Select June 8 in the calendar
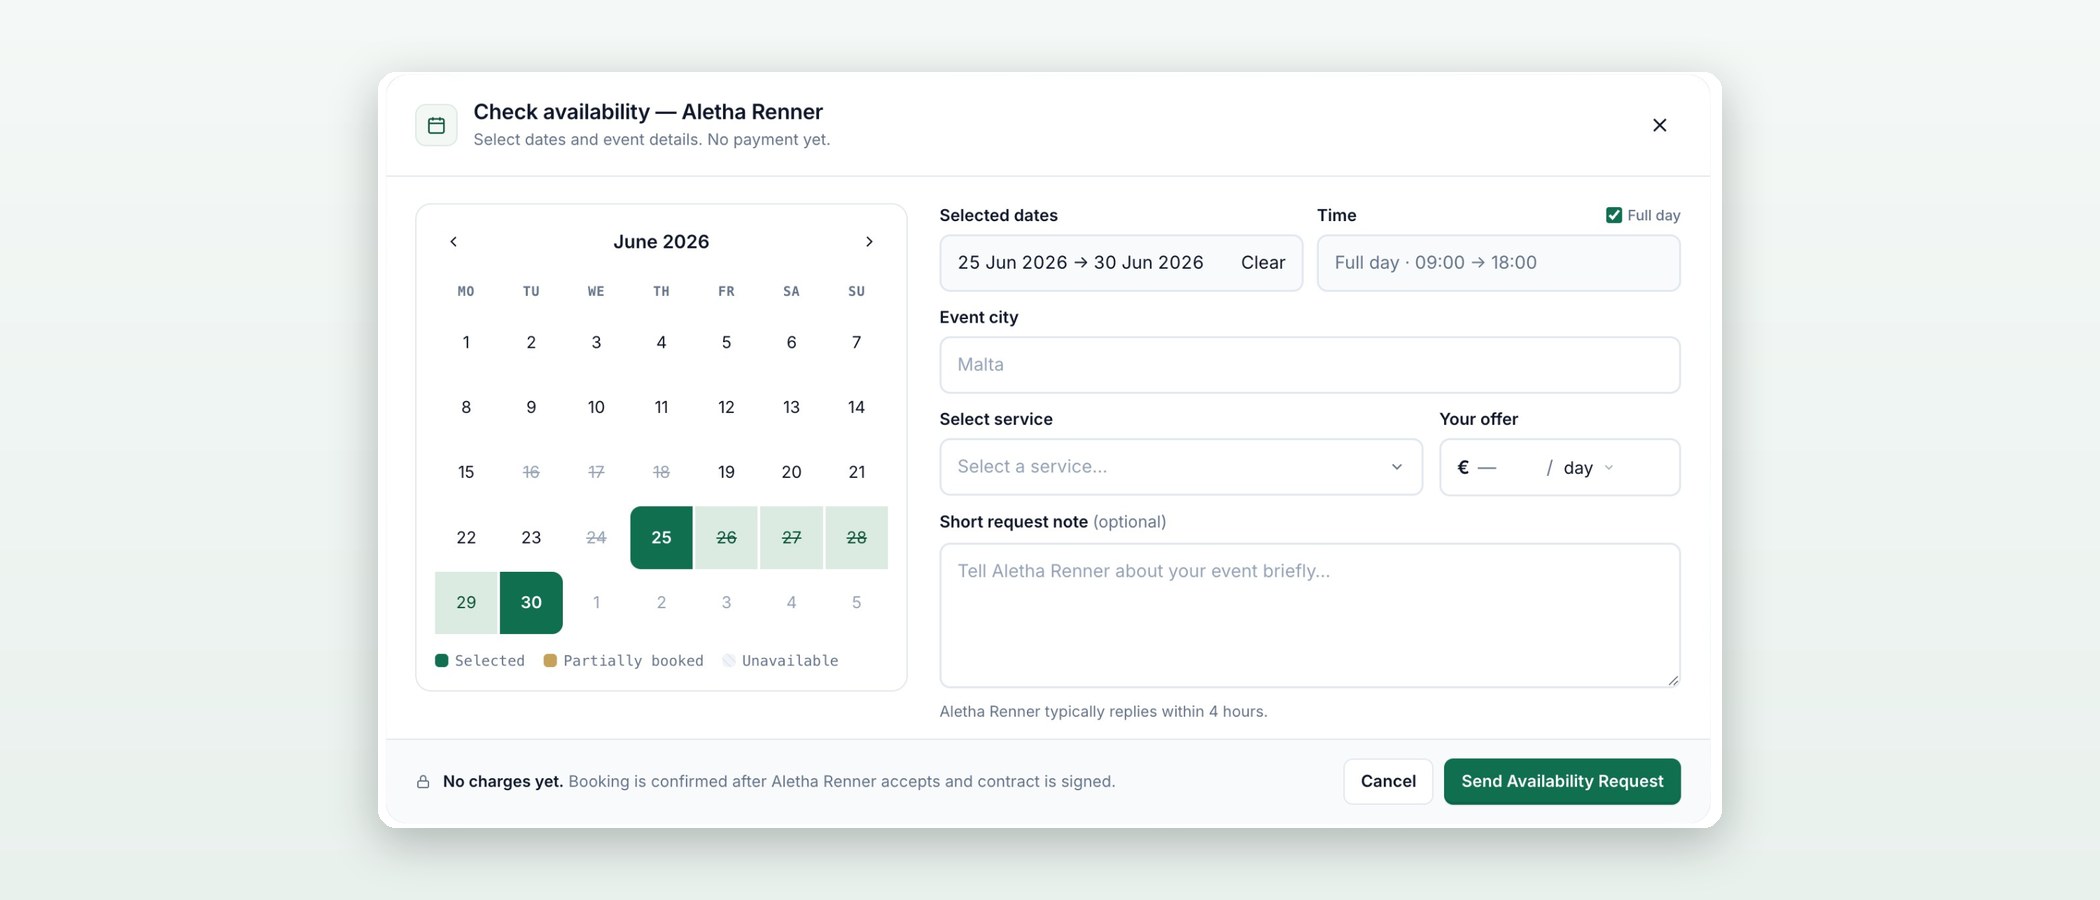 tap(466, 407)
